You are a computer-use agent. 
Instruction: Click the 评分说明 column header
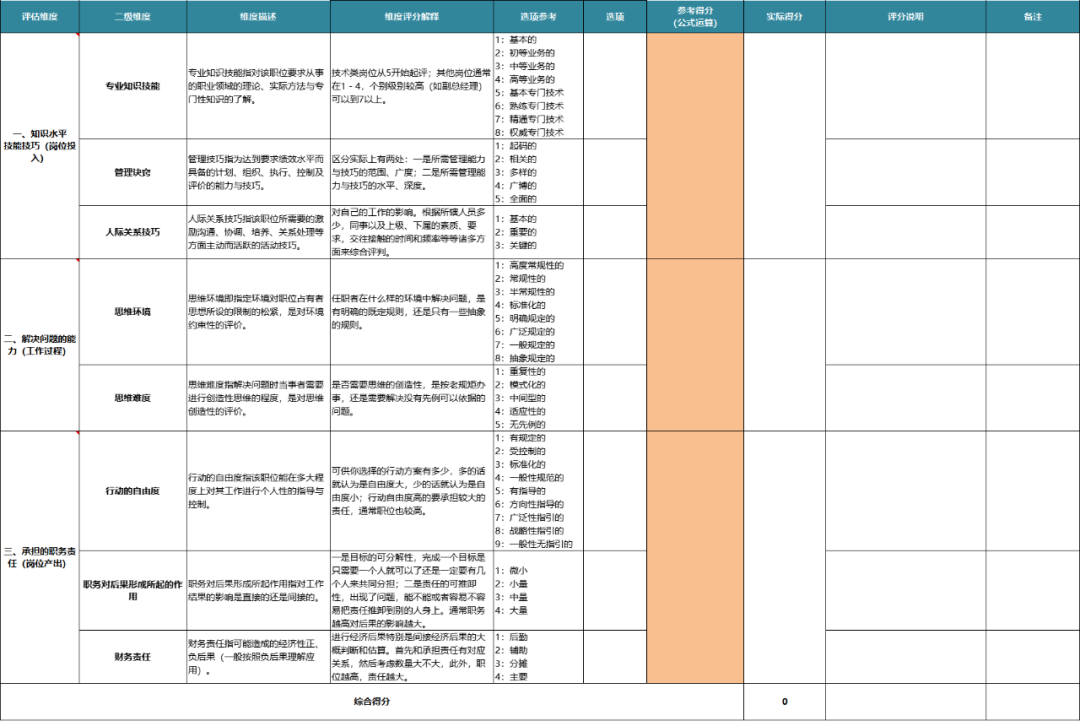pyautogui.click(x=906, y=17)
